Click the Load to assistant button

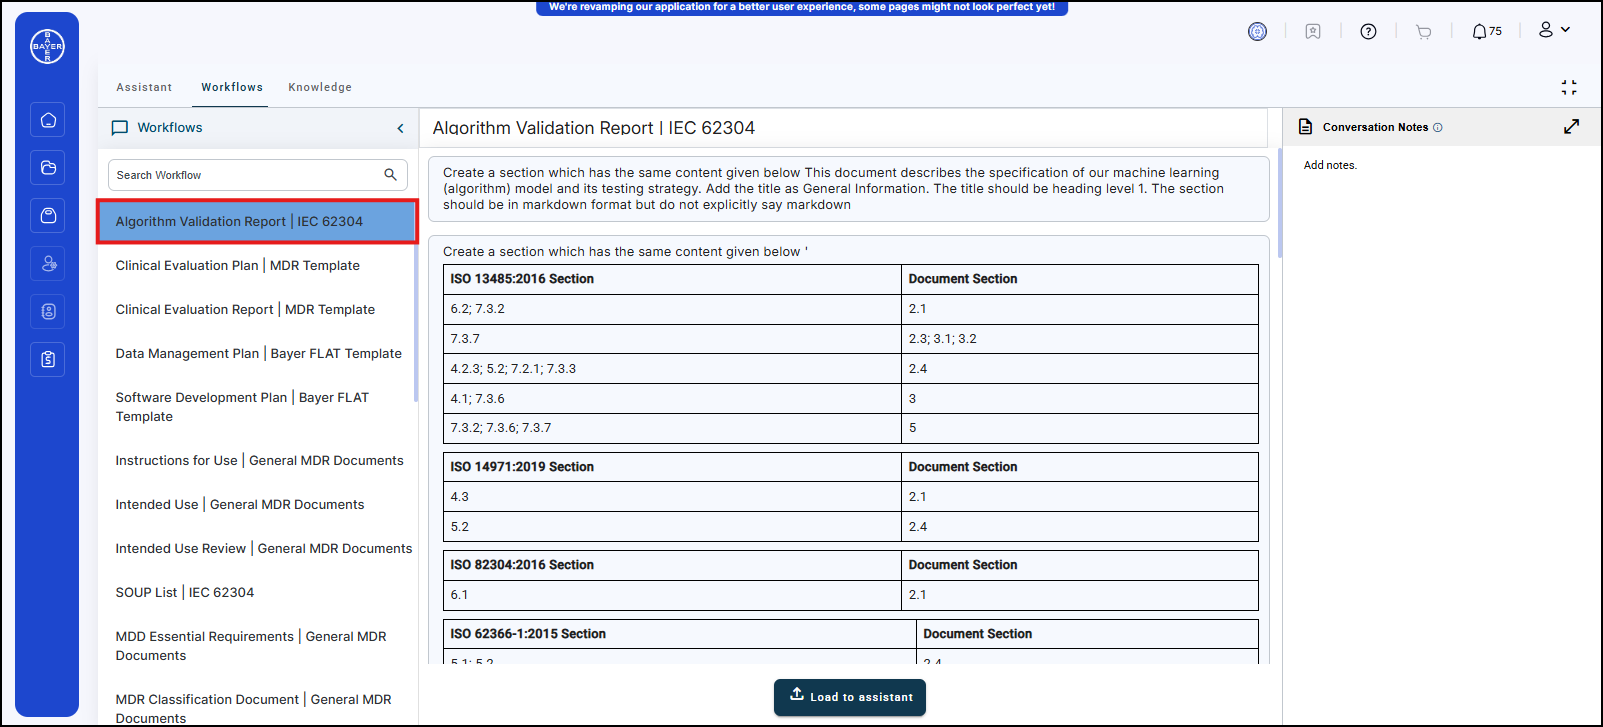[850, 697]
